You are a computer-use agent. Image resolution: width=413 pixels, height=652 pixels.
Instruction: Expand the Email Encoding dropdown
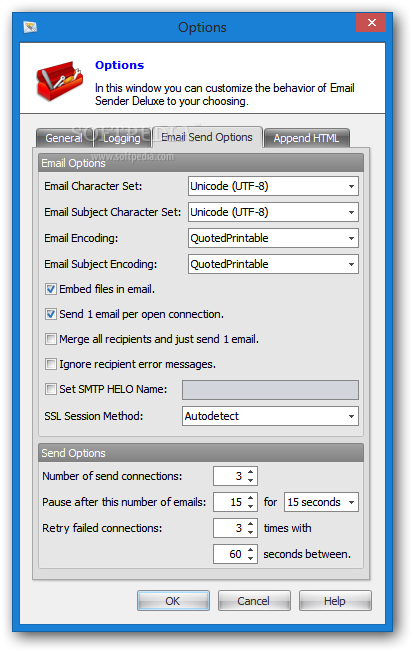(x=273, y=238)
